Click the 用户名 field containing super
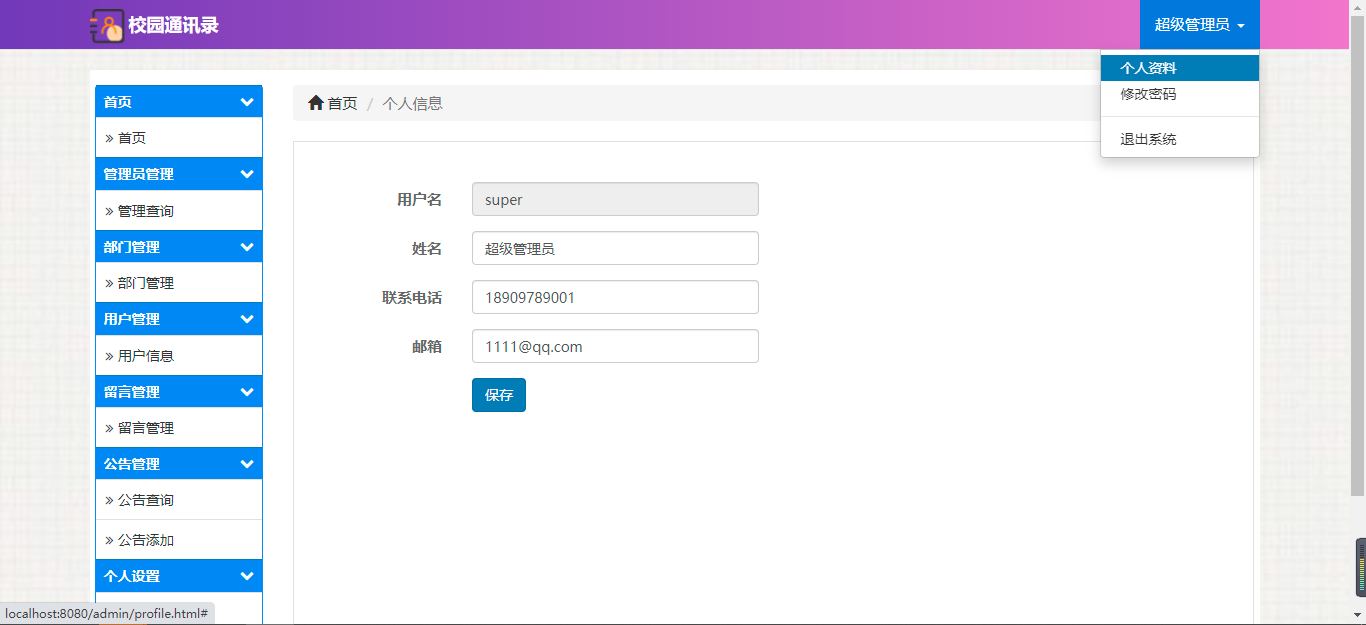Screen dimensions: 1366x625 click(615, 199)
